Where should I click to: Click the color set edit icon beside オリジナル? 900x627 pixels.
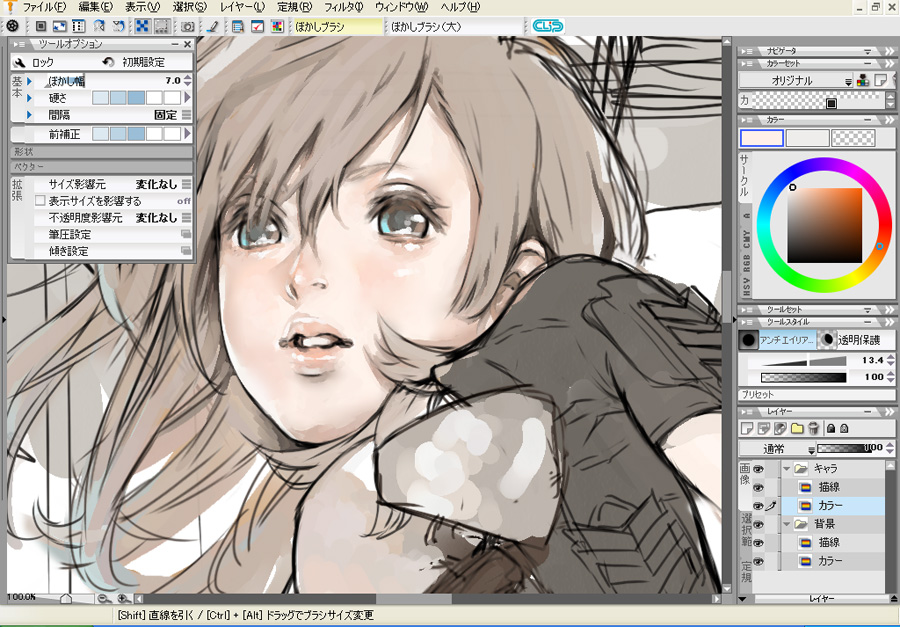[863, 80]
